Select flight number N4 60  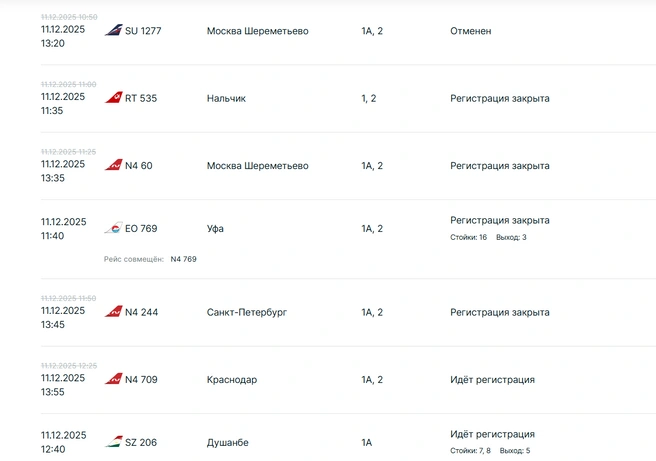pyautogui.click(x=138, y=166)
